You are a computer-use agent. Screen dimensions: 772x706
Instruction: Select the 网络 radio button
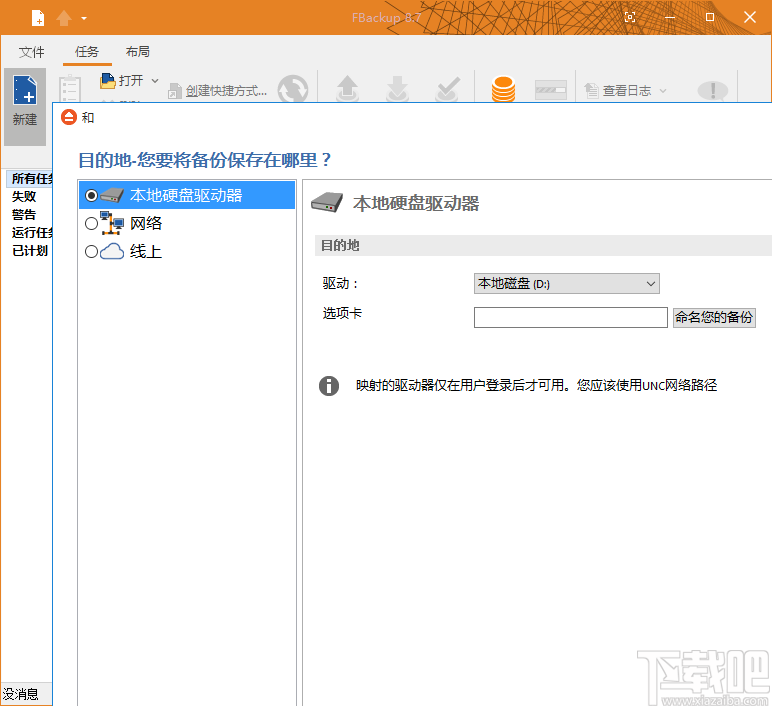tap(91, 224)
